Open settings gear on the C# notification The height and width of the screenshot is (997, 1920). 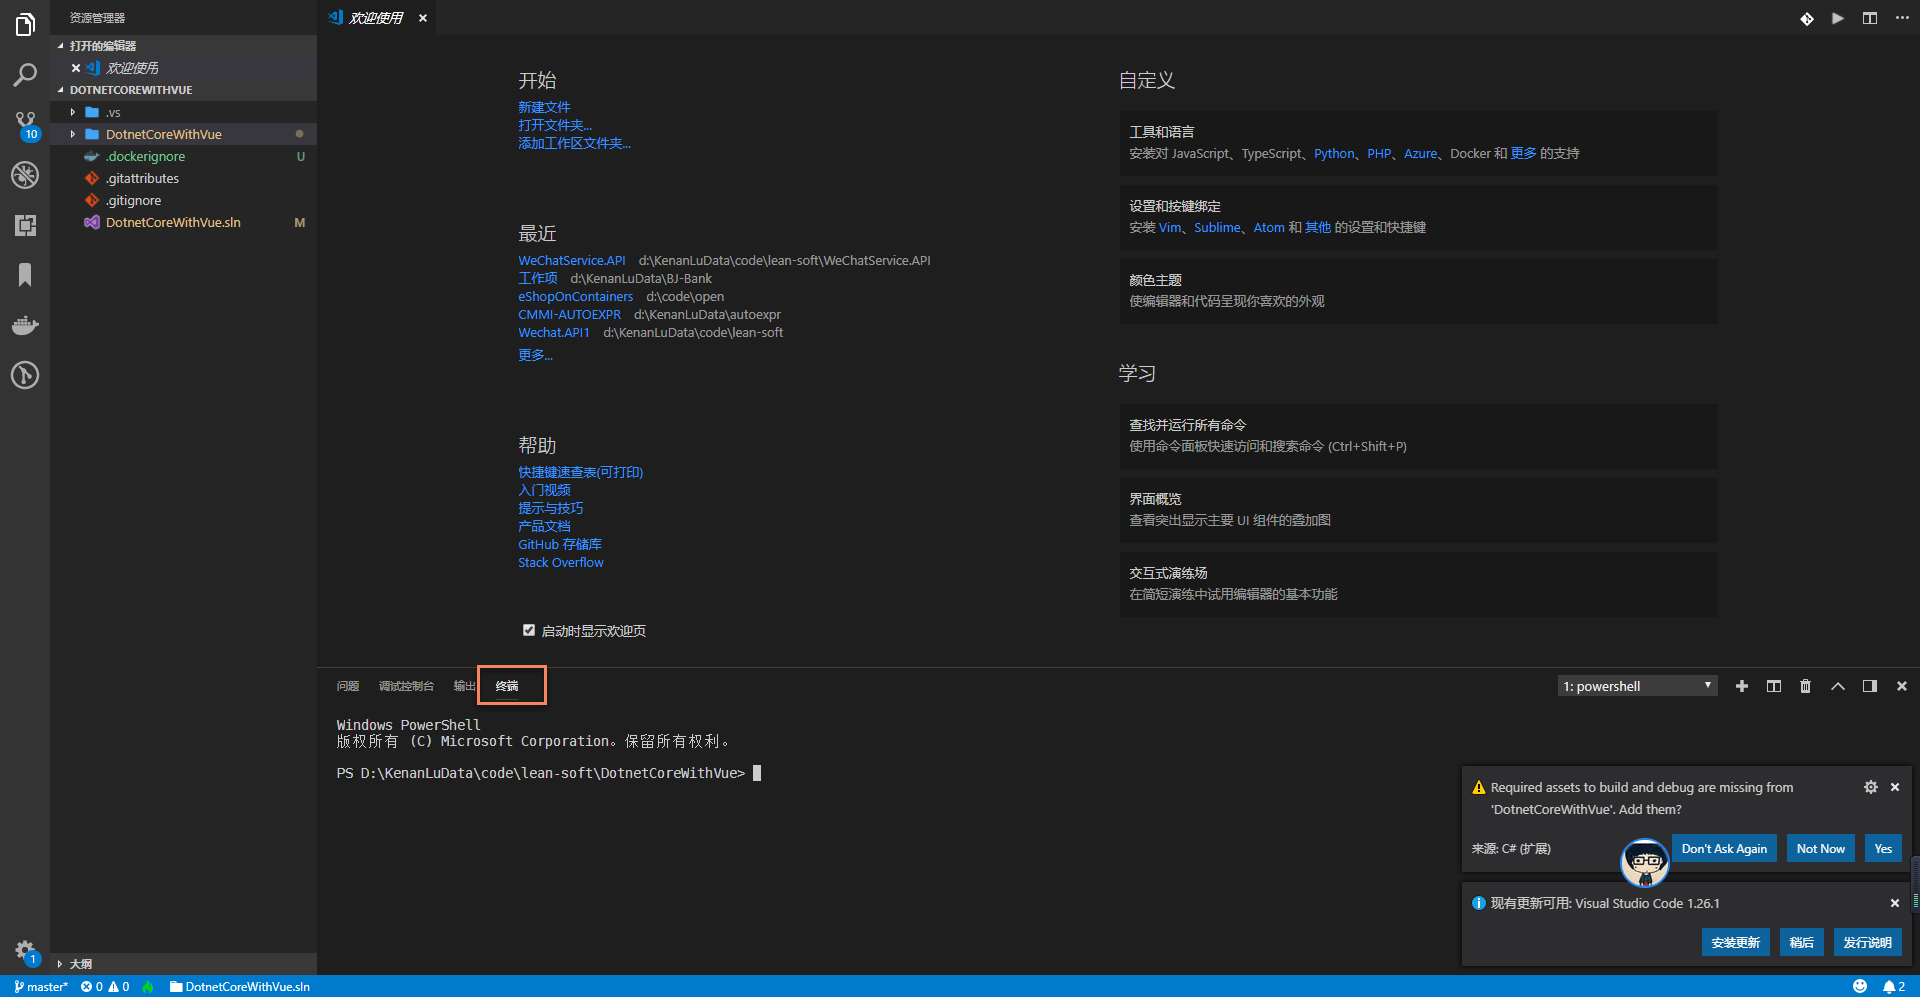pos(1871,787)
